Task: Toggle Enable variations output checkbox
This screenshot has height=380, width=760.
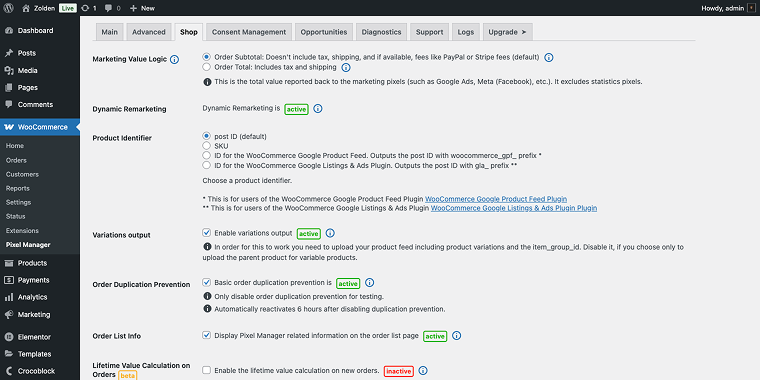Action: tap(207, 233)
